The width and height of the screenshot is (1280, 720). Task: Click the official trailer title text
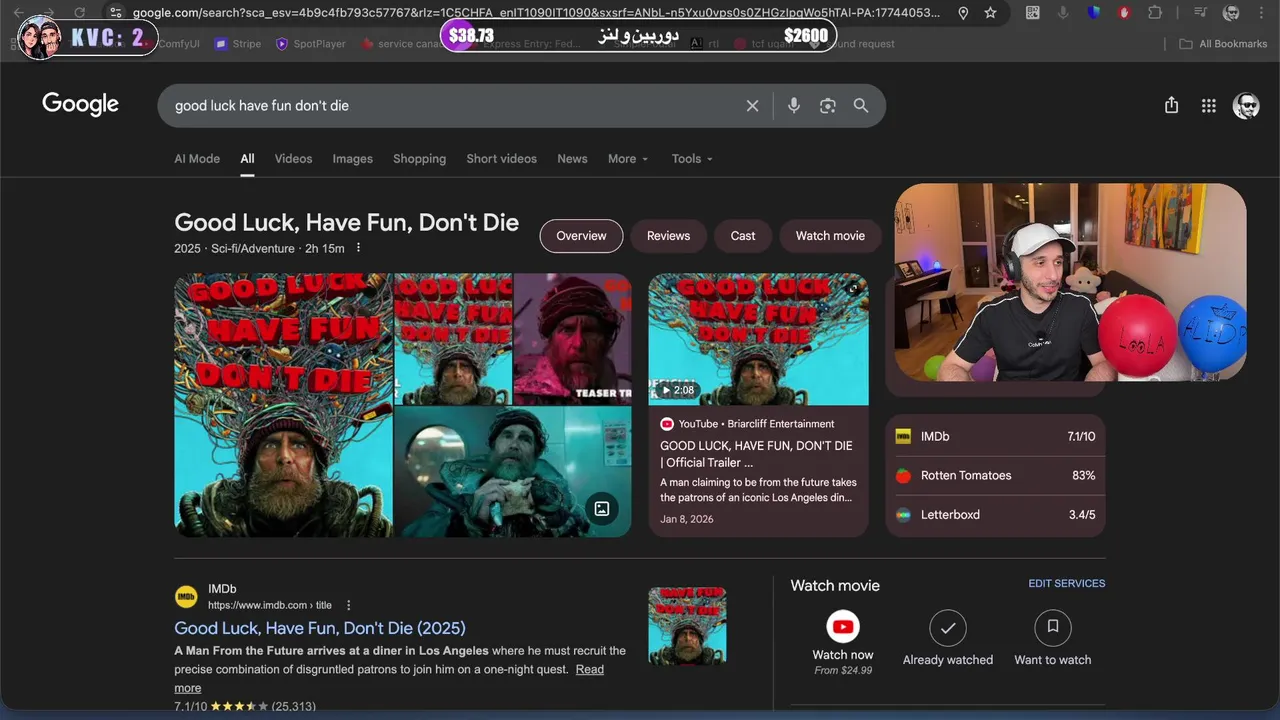[x=756, y=454]
